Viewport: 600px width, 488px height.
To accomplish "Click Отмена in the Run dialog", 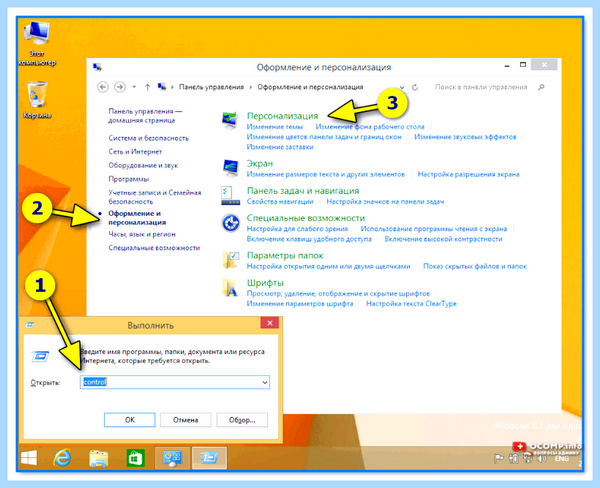I will point(186,420).
